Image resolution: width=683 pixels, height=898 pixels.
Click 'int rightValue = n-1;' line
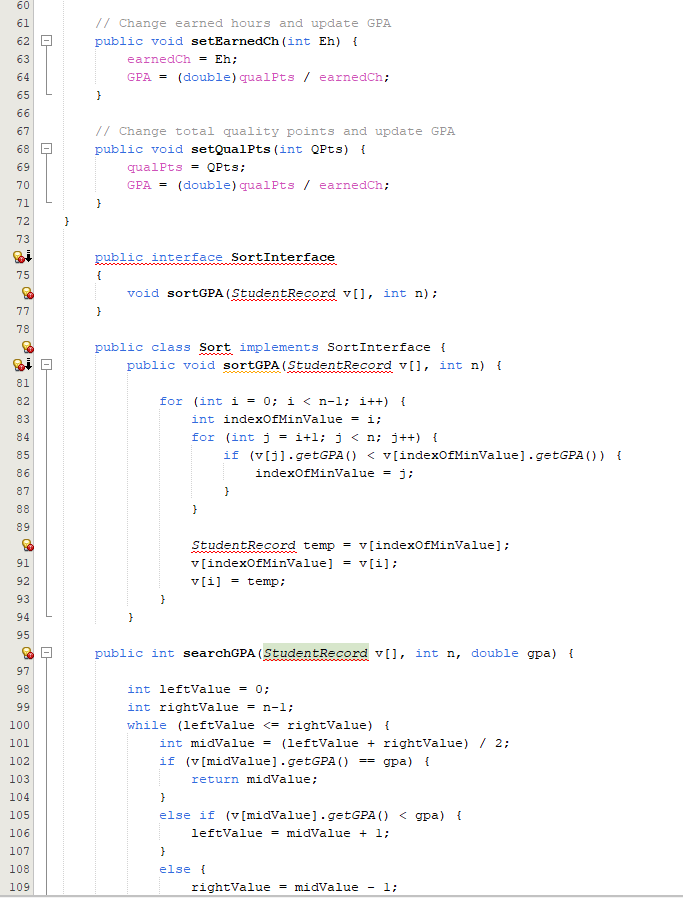pyautogui.click(x=210, y=707)
